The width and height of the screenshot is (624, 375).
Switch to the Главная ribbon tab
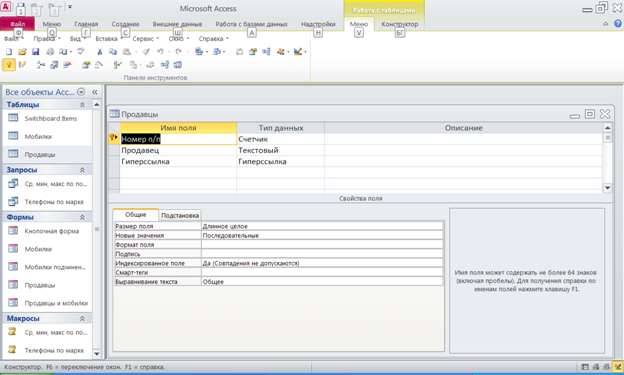click(86, 24)
